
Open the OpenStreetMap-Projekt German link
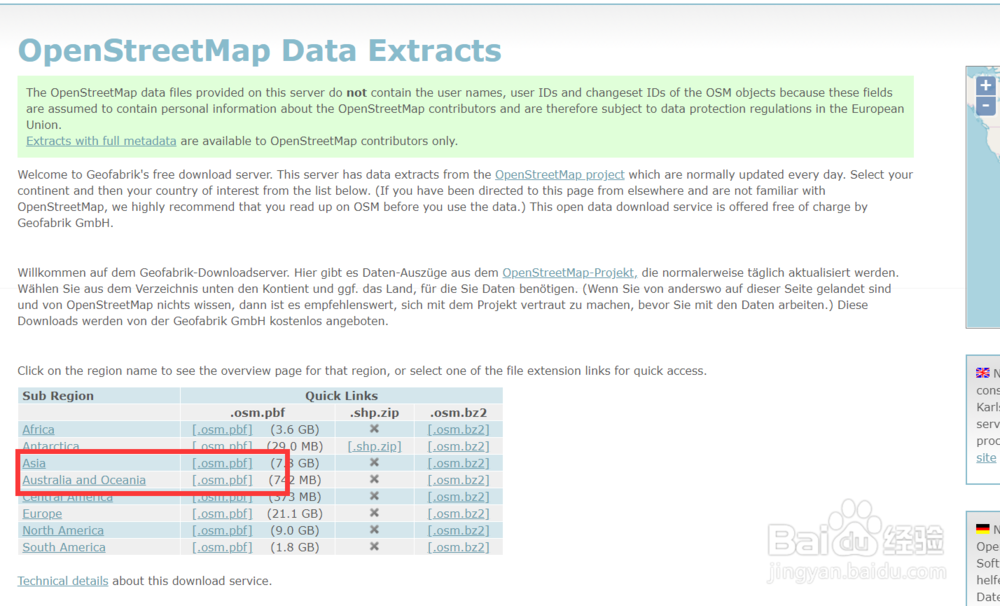(570, 272)
